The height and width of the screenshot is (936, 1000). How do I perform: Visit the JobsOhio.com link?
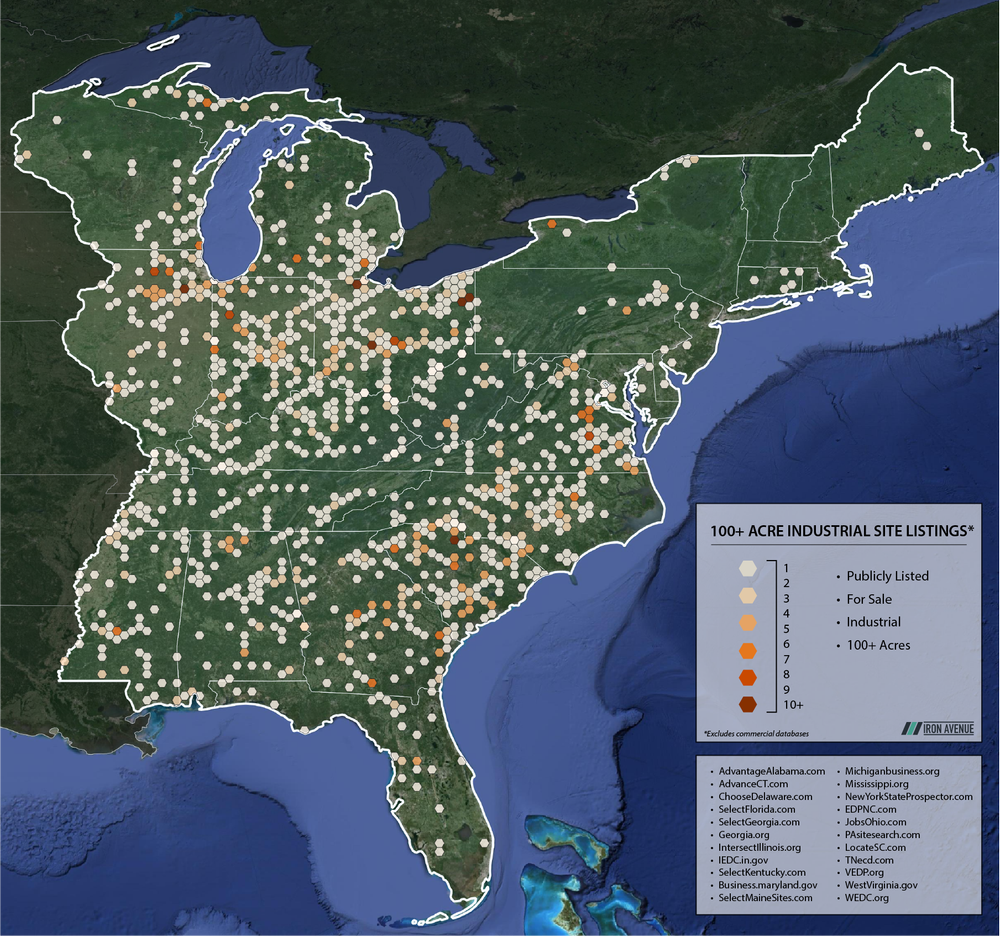(878, 821)
